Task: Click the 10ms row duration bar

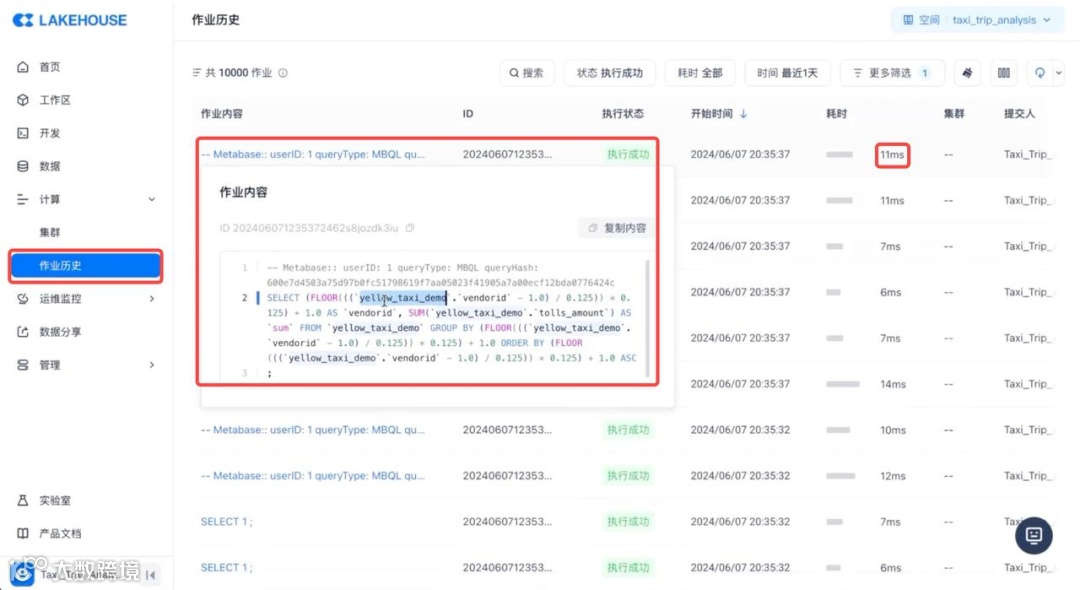Action: pos(838,430)
